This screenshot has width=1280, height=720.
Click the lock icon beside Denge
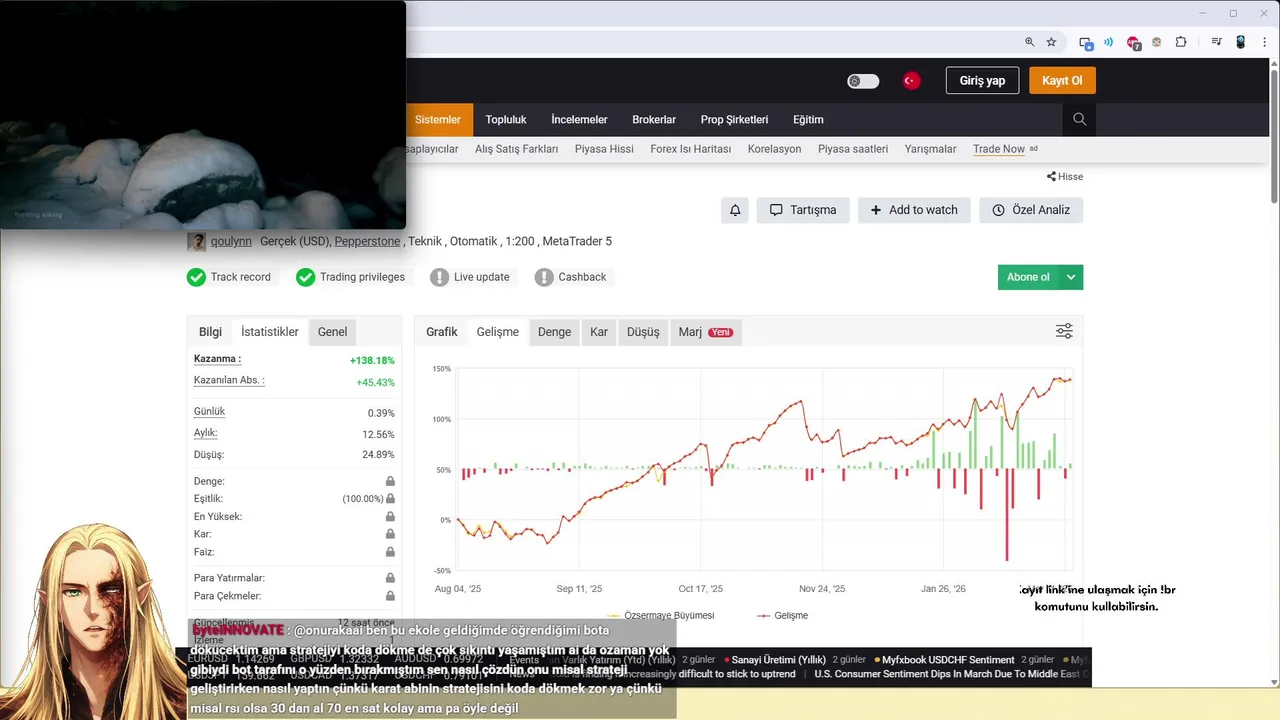pyautogui.click(x=390, y=481)
